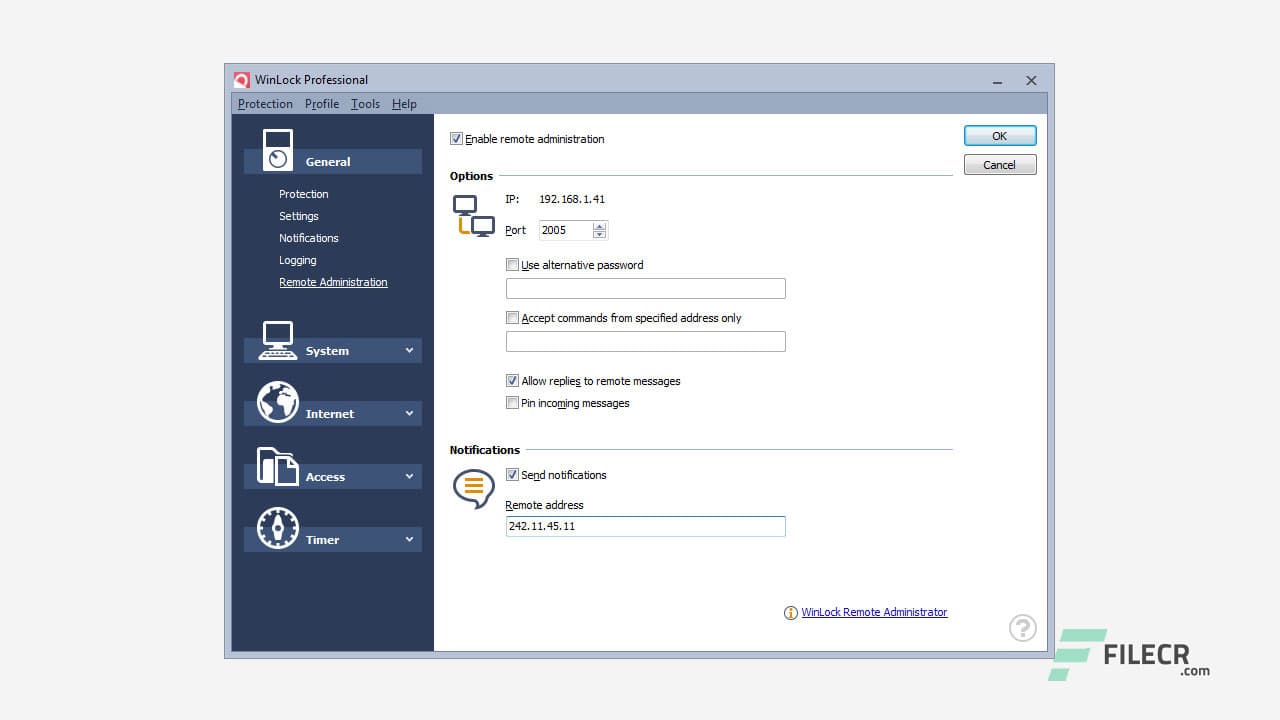Viewport: 1280px width, 720px height.
Task: Click the OK button
Action: (x=999, y=135)
